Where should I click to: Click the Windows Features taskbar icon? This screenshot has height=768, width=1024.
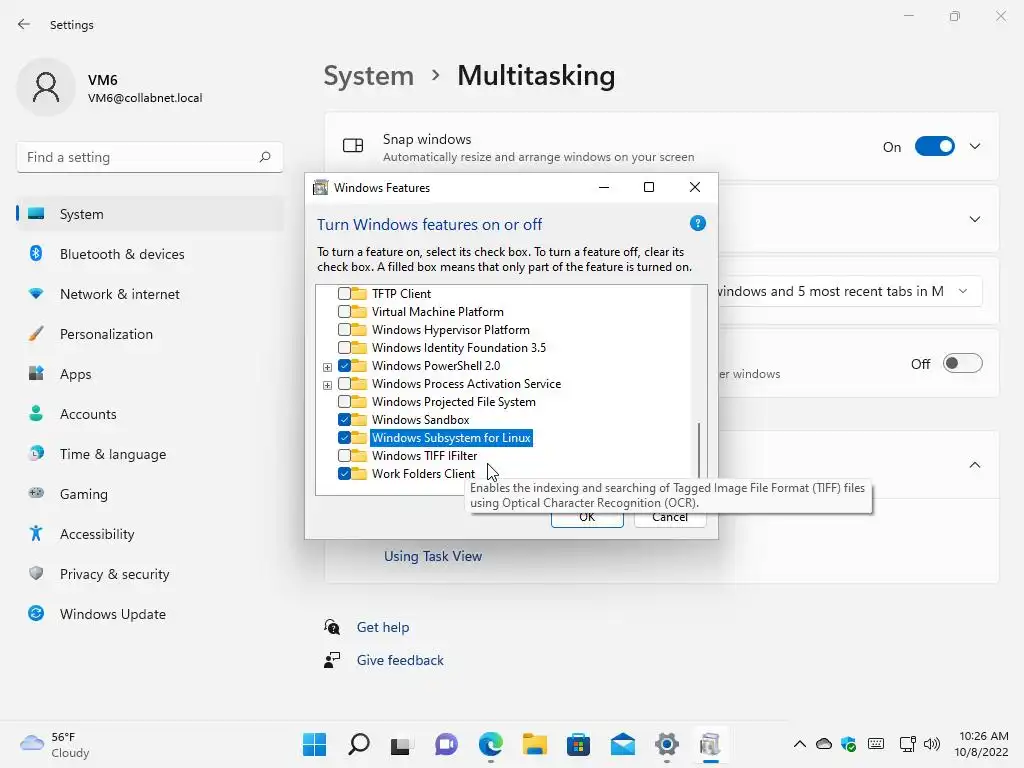click(x=710, y=744)
